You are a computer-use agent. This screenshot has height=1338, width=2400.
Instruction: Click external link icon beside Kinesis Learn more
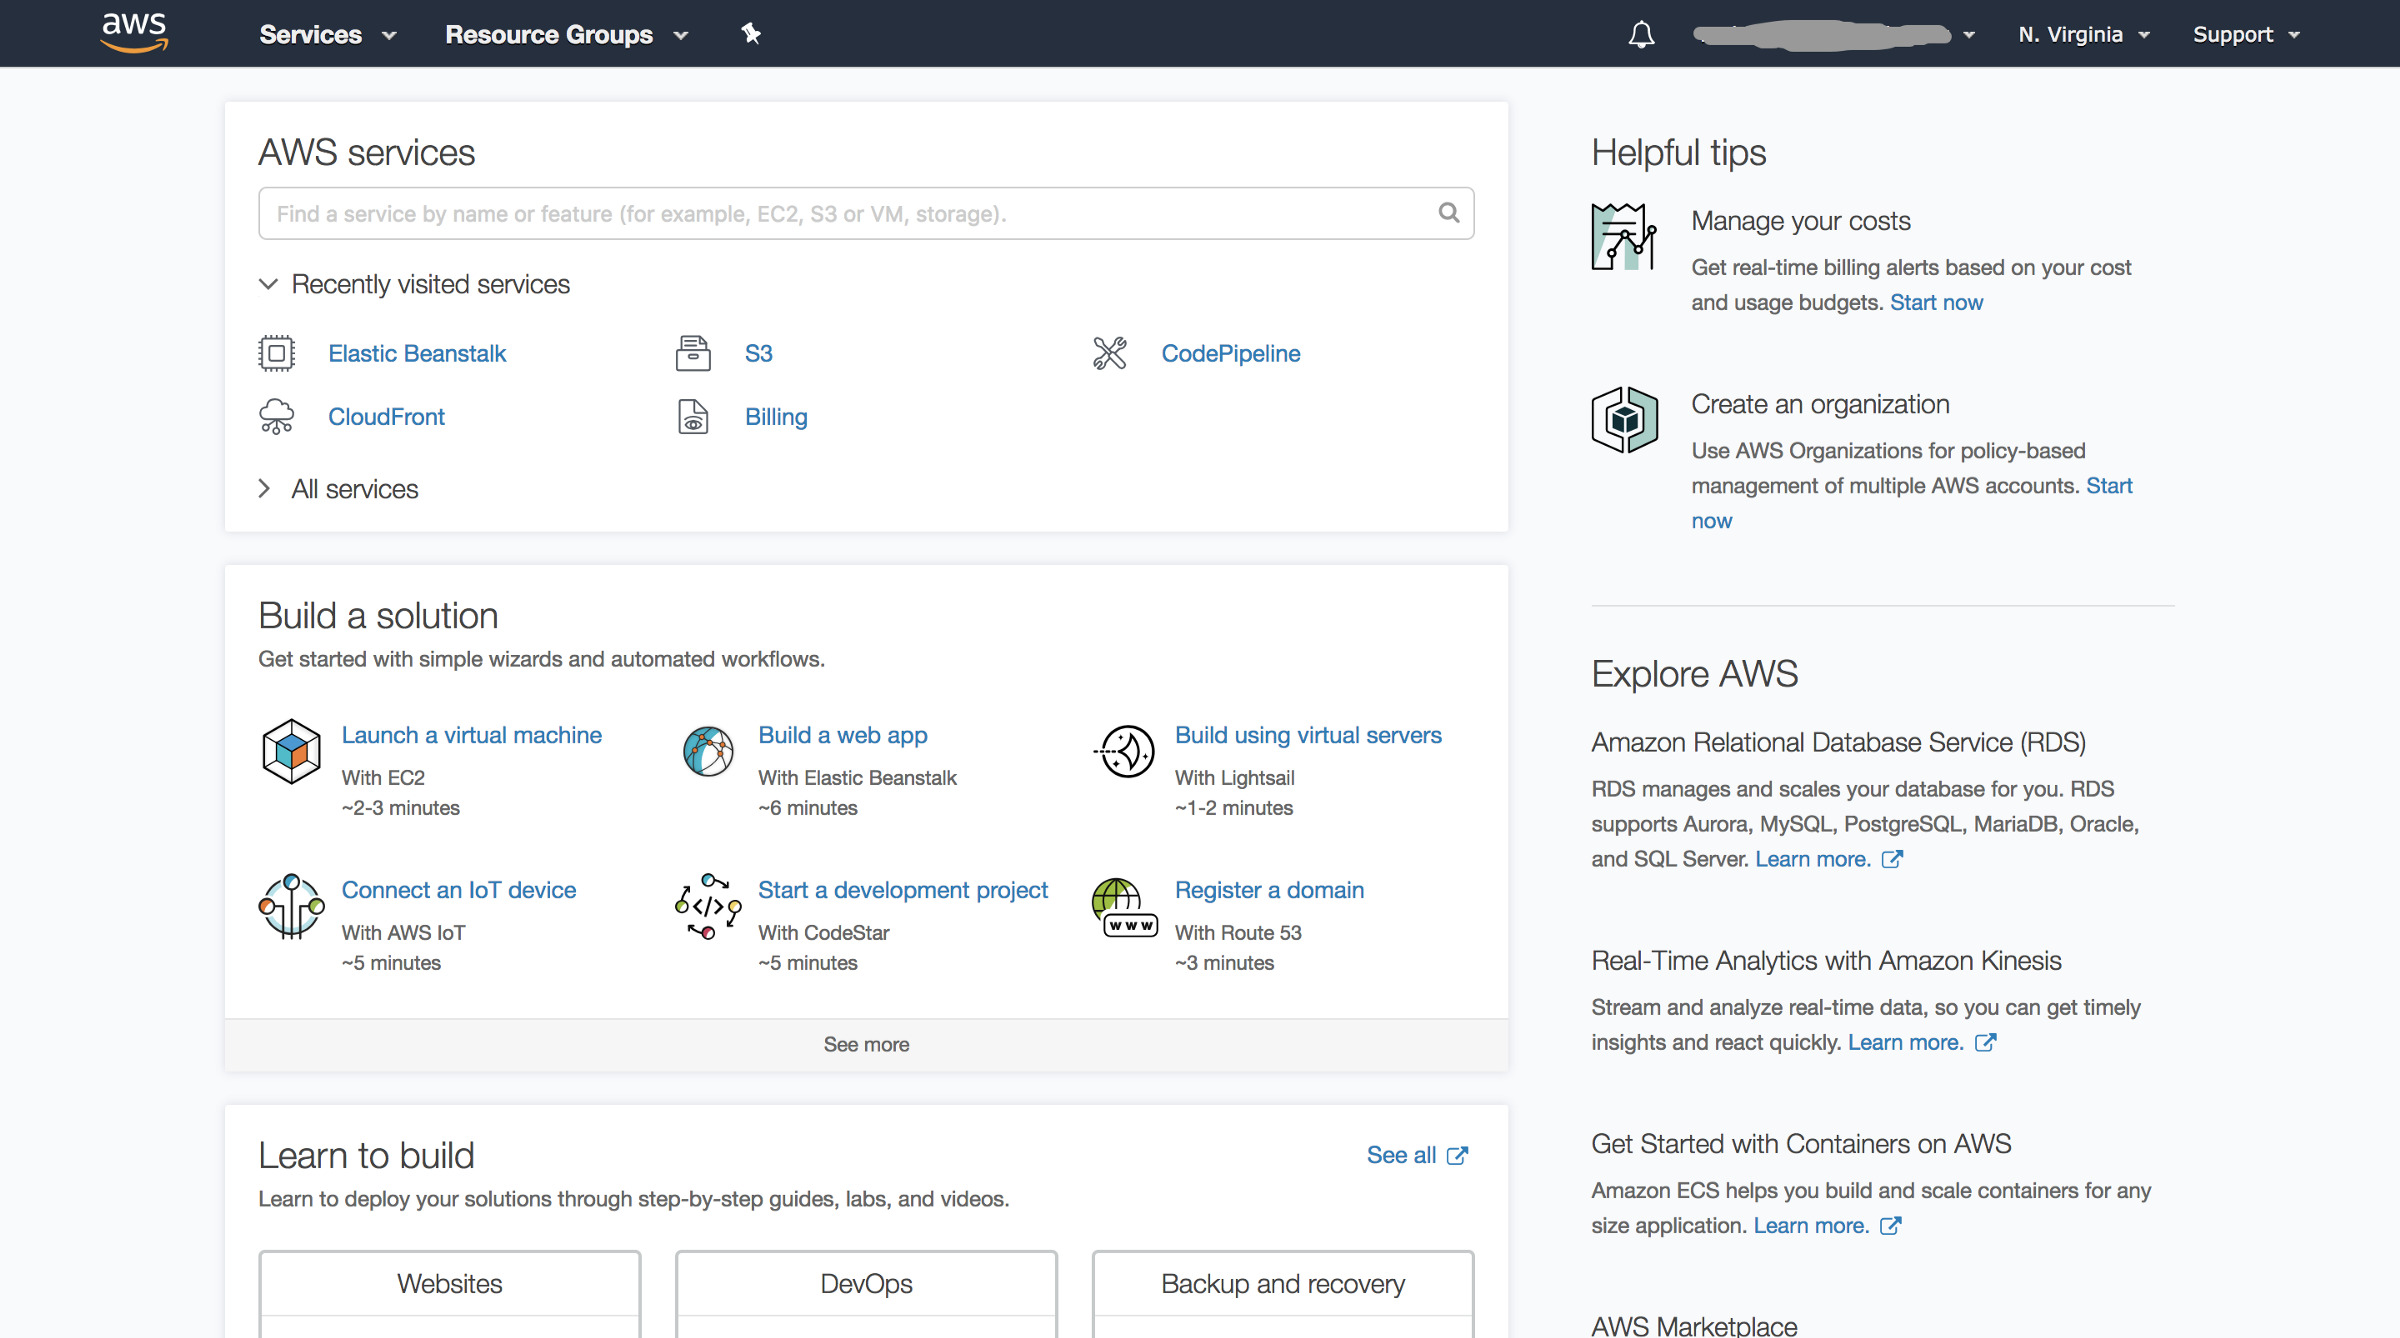pos(1985,1042)
